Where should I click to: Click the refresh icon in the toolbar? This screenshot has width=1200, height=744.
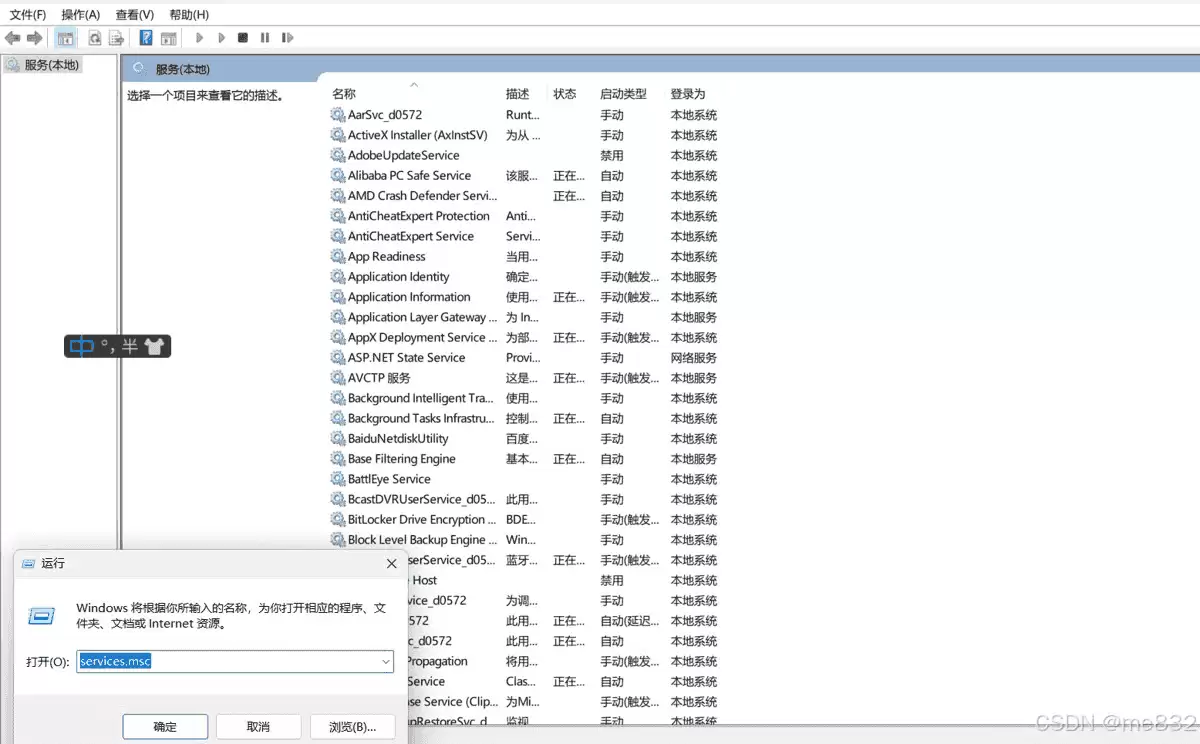pos(95,37)
